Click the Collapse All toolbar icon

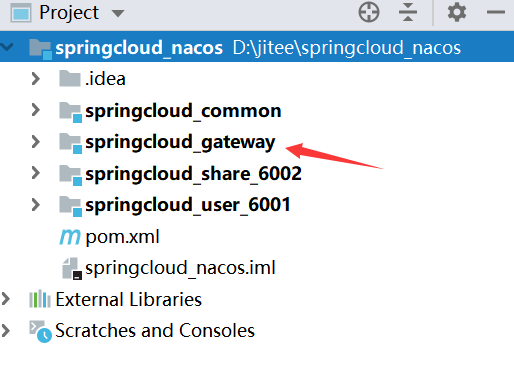(x=408, y=12)
